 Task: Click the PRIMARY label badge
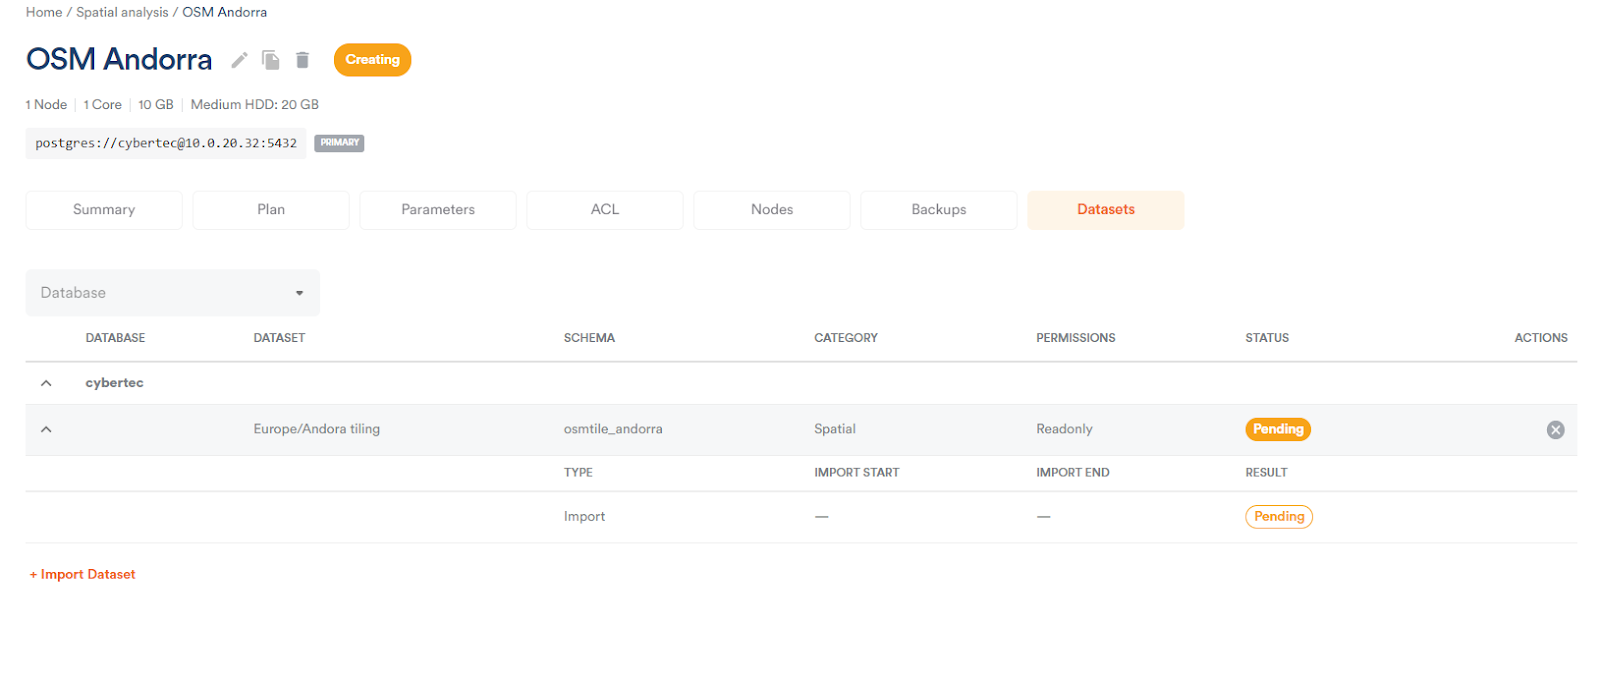click(339, 143)
